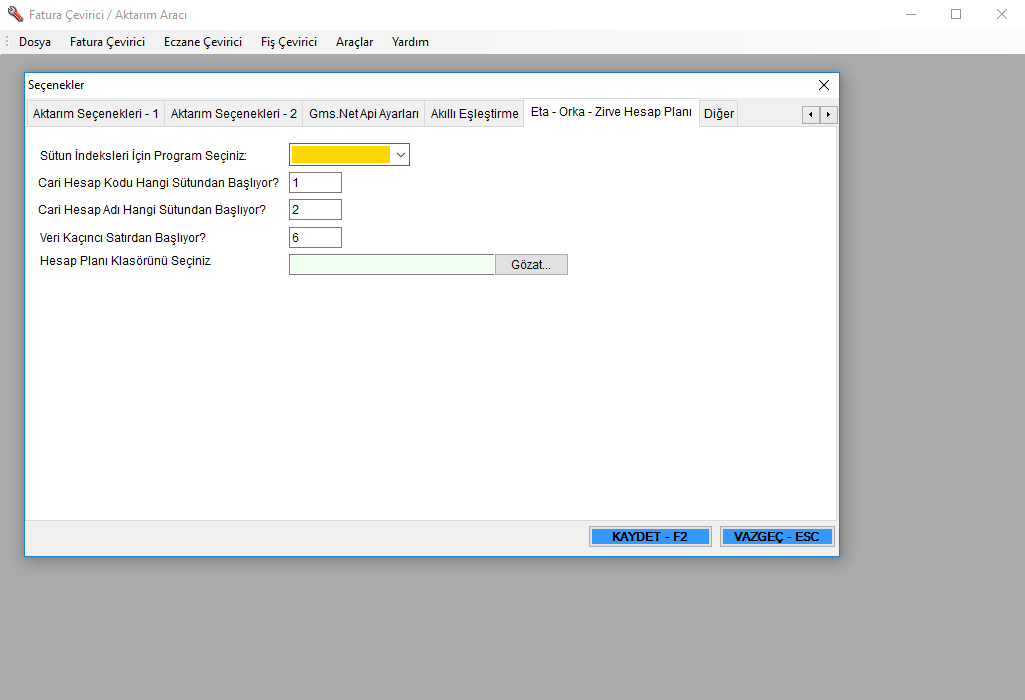Open the Dosya menu

pos(35,42)
